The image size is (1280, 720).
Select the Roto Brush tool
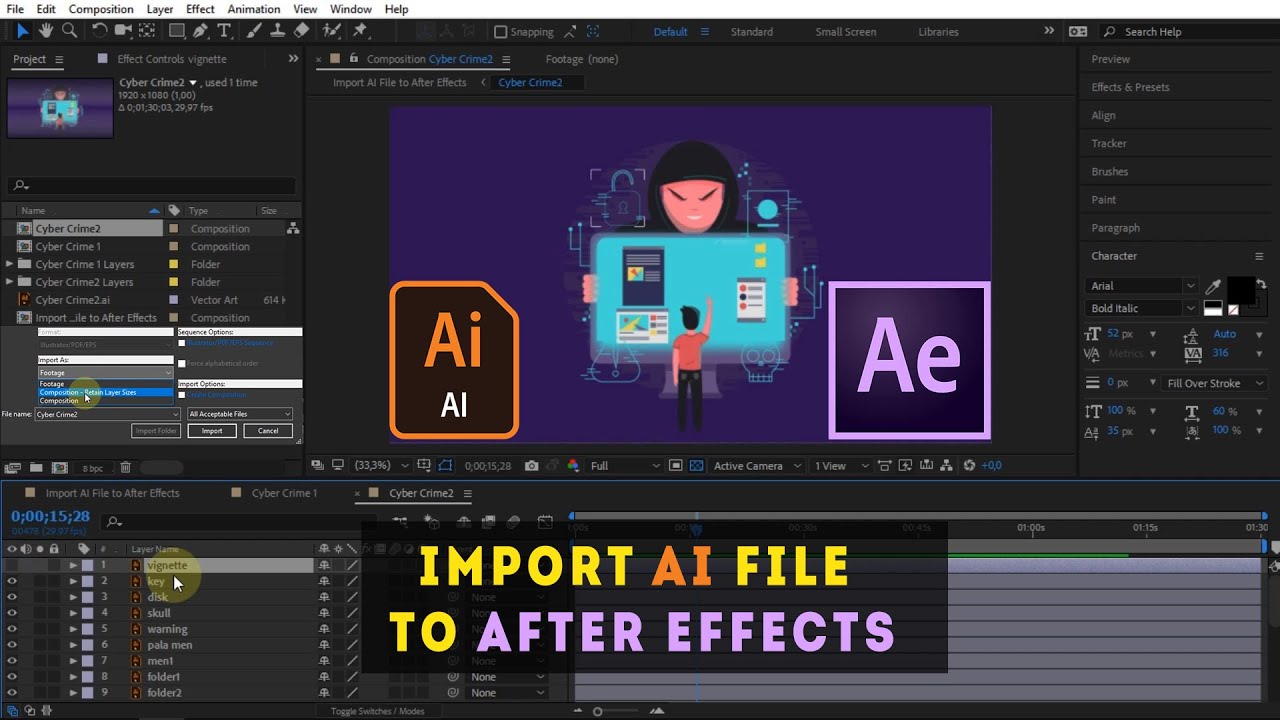[332, 31]
